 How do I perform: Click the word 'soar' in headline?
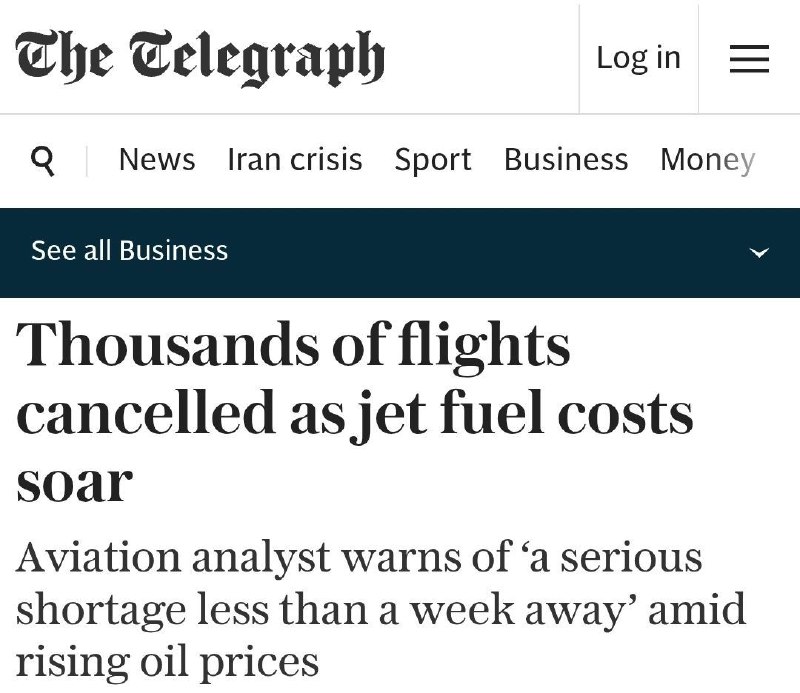point(75,482)
